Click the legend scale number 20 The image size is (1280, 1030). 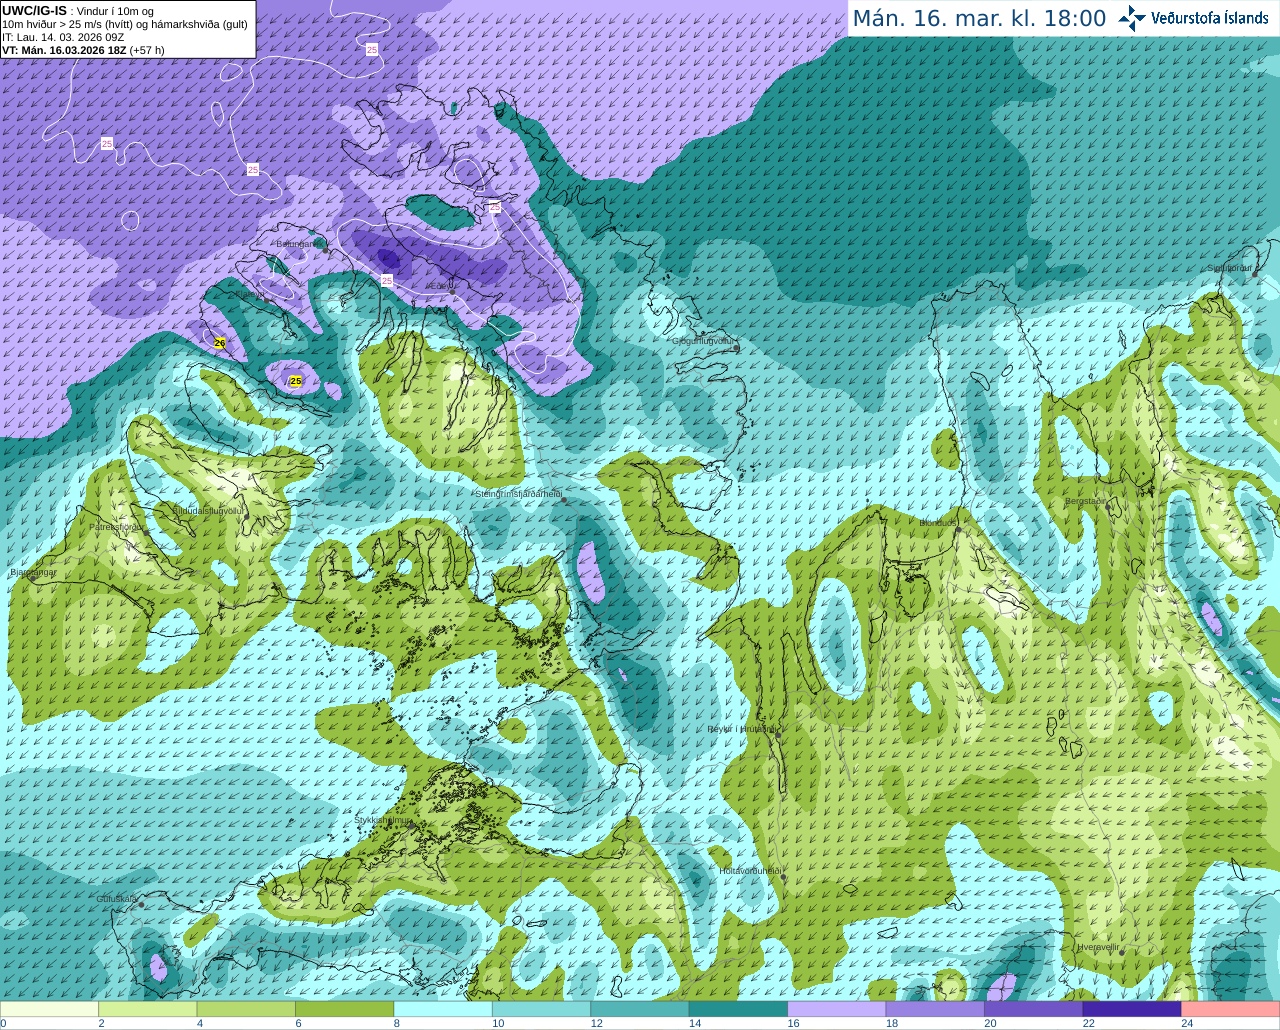990,1023
